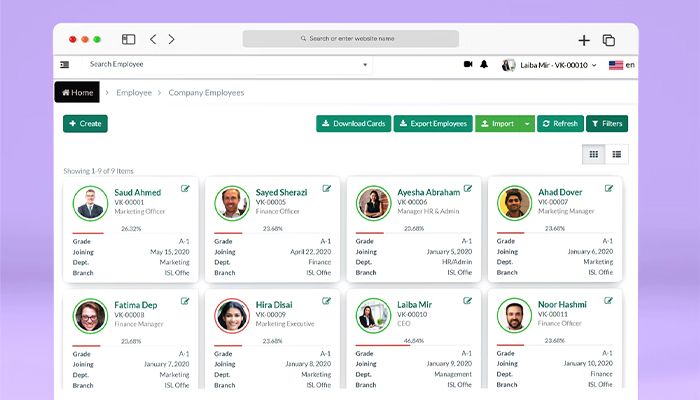This screenshot has width=700, height=400.
Task: Show the browser tab overview icon
Action: point(608,40)
